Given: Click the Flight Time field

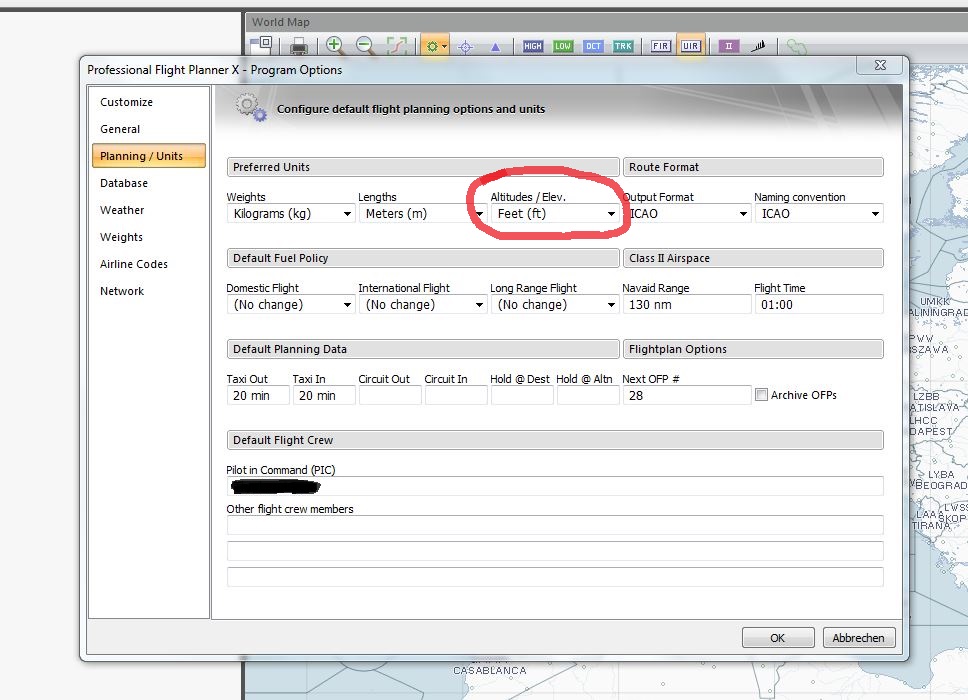Looking at the screenshot, I should 819,304.
